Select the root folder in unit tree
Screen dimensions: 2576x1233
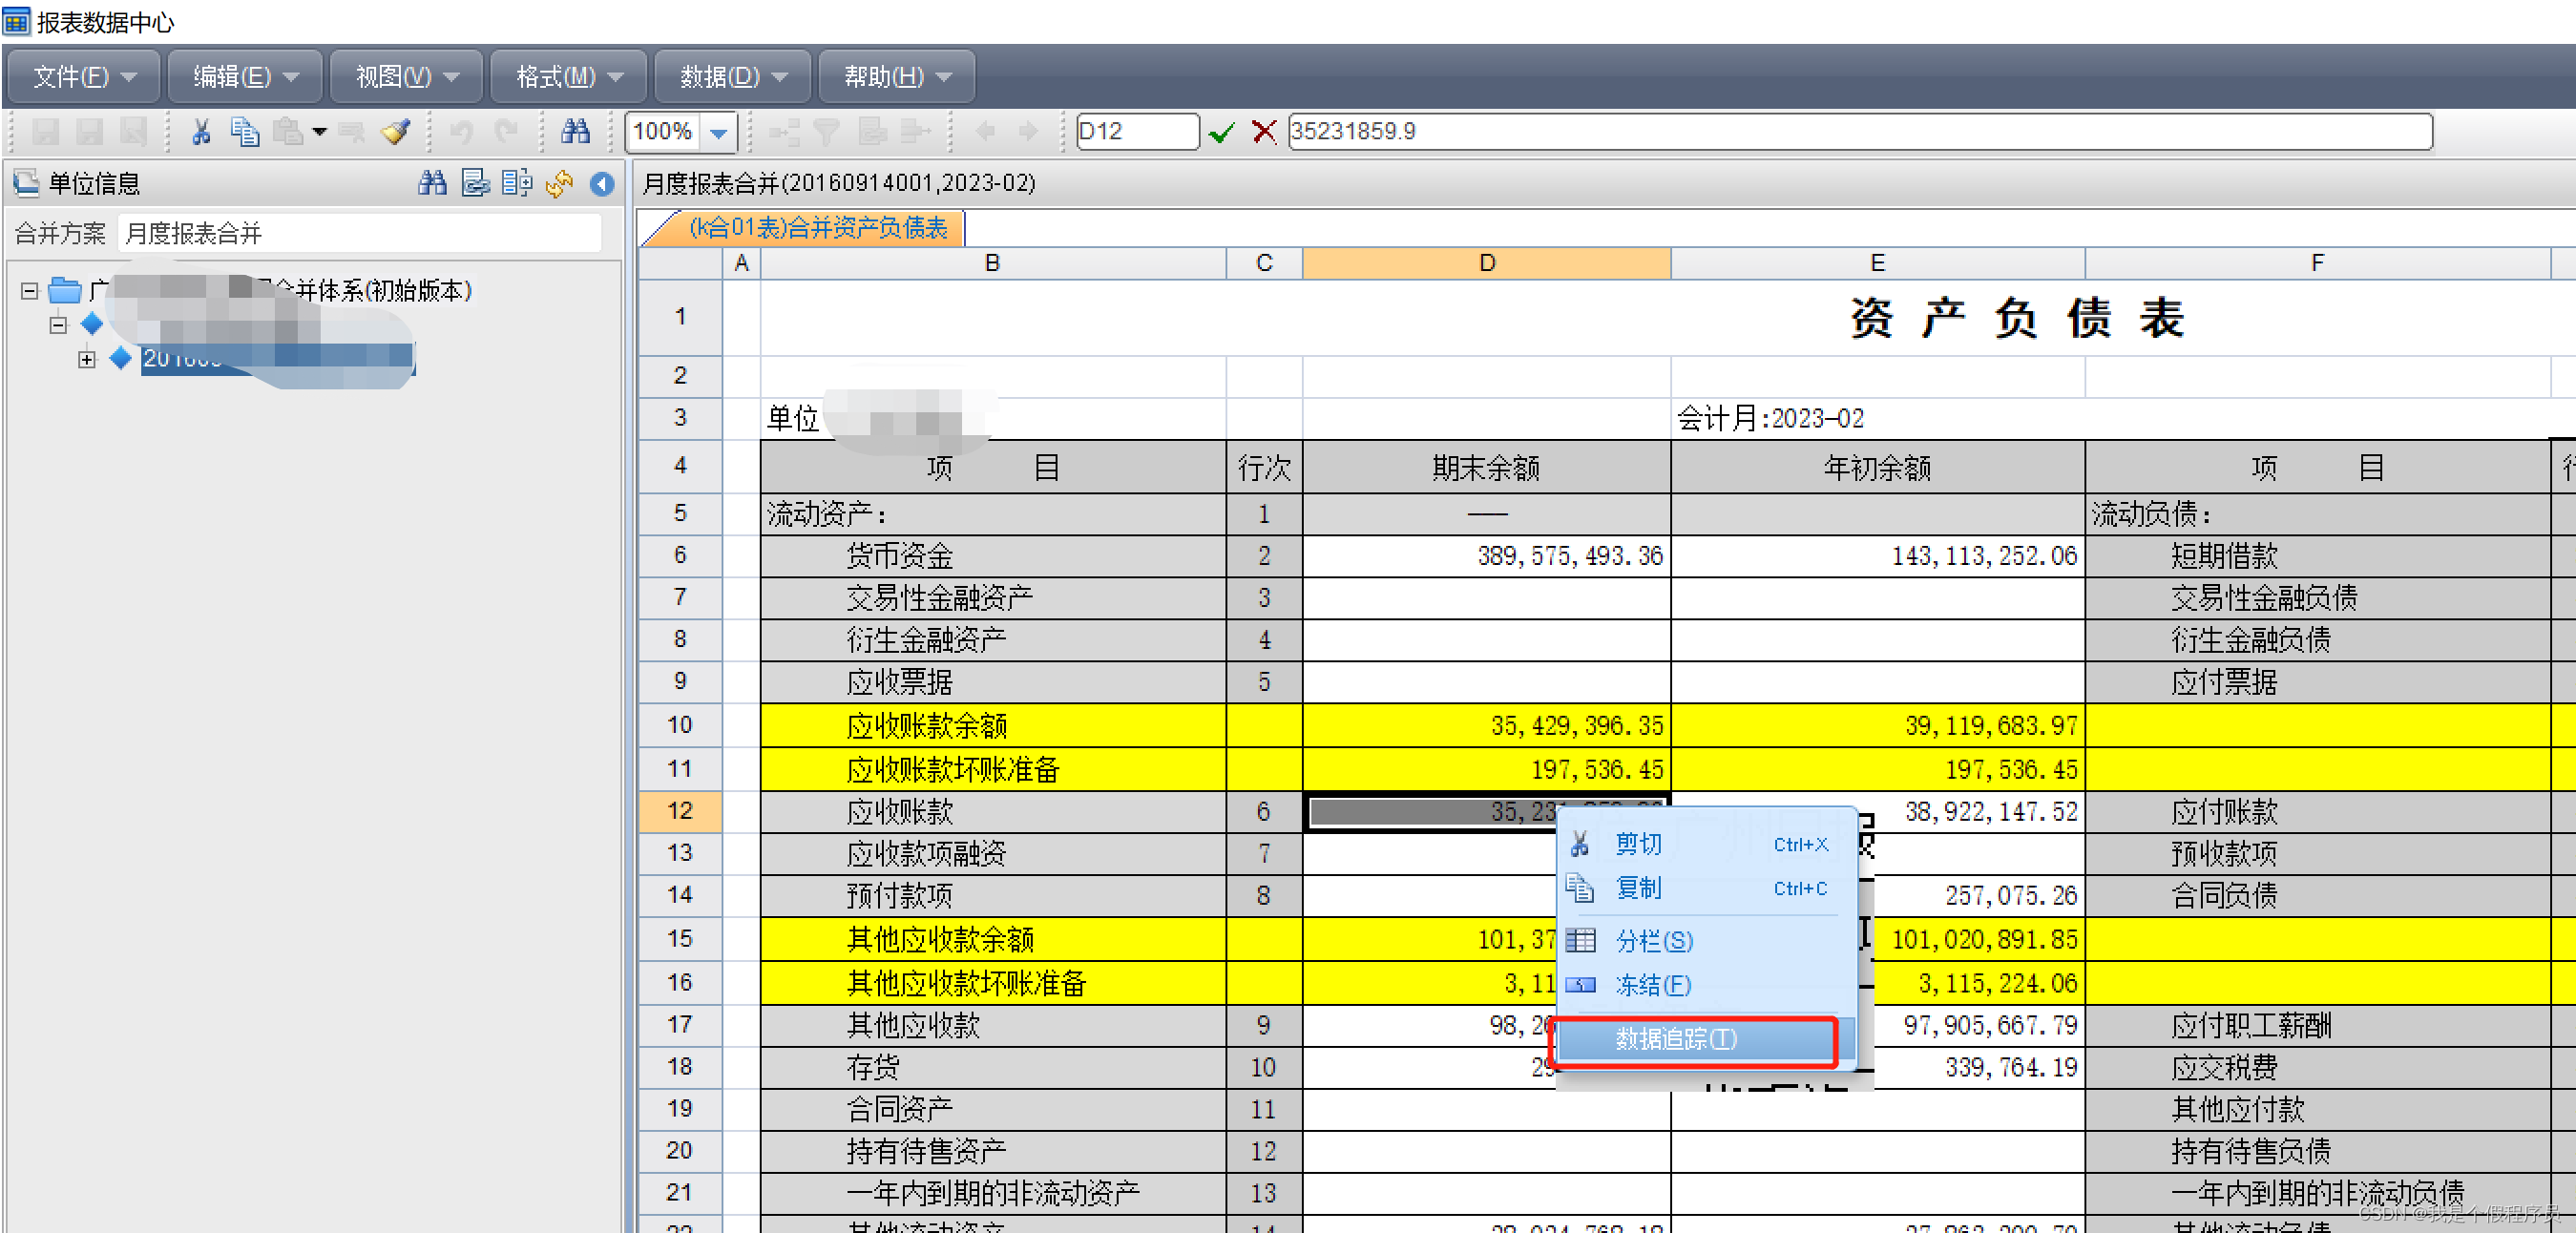[280, 291]
